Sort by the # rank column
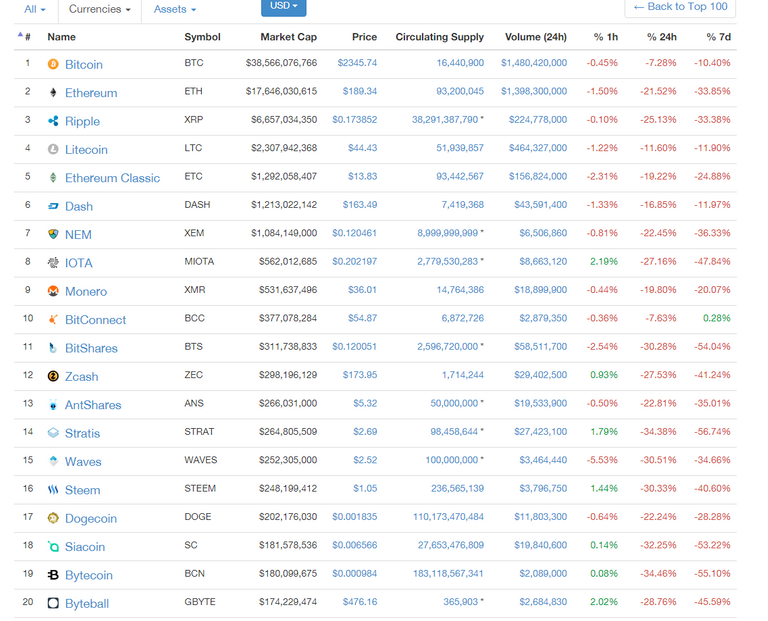768x621 pixels. pos(27,37)
